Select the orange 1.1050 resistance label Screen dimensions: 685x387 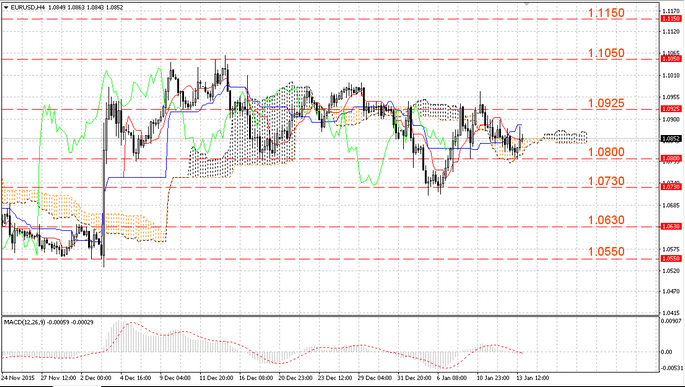[606, 53]
